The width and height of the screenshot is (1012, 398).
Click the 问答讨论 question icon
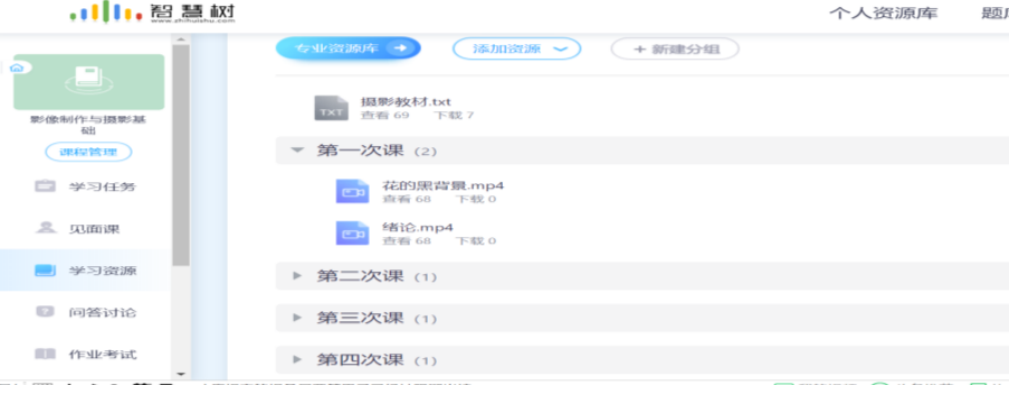click(x=45, y=312)
